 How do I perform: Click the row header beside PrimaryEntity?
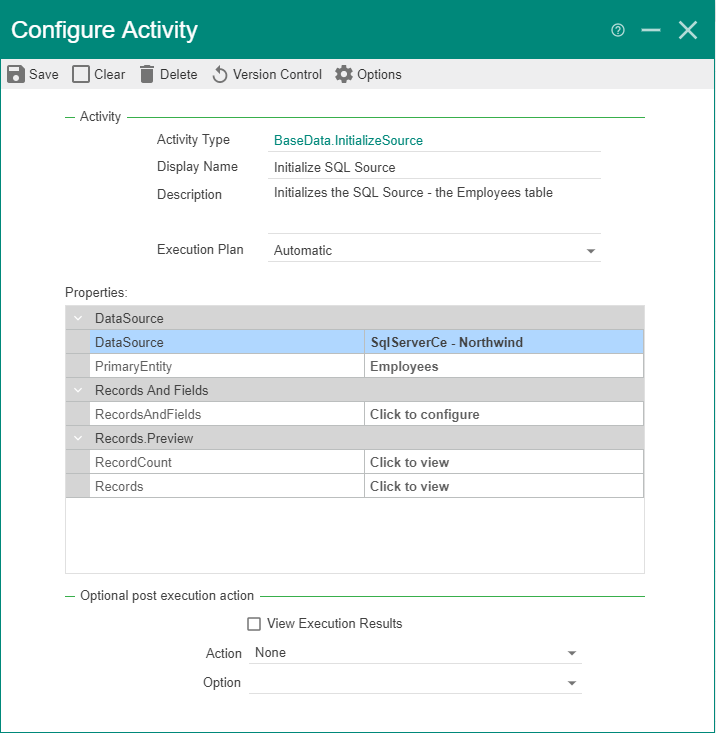tap(78, 366)
